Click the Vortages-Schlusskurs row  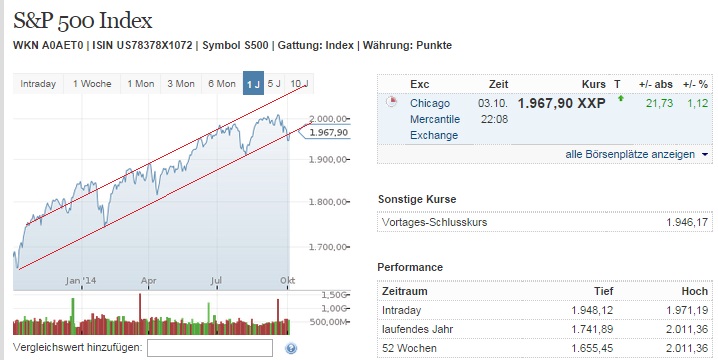coord(545,223)
